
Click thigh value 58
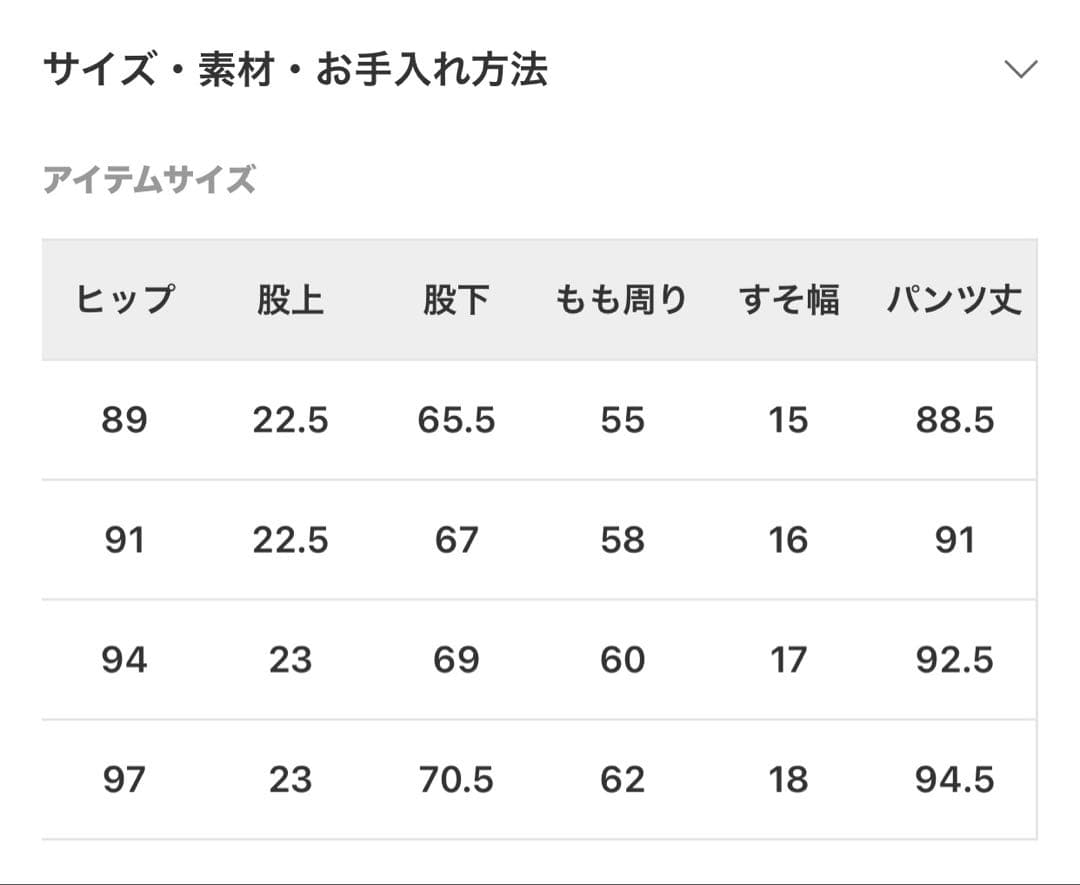tap(622, 541)
